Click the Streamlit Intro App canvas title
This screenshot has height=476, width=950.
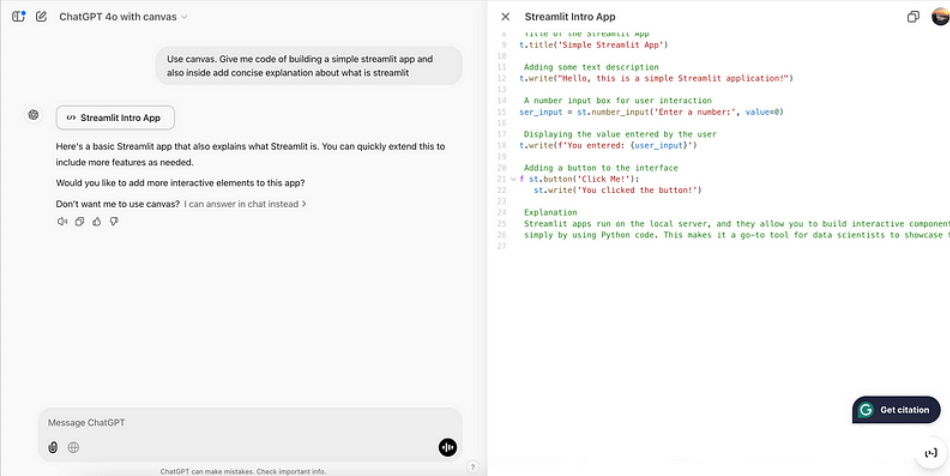pos(570,17)
